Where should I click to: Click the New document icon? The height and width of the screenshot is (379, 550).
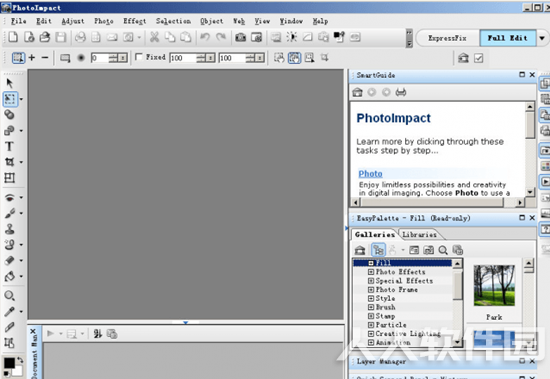click(13, 37)
